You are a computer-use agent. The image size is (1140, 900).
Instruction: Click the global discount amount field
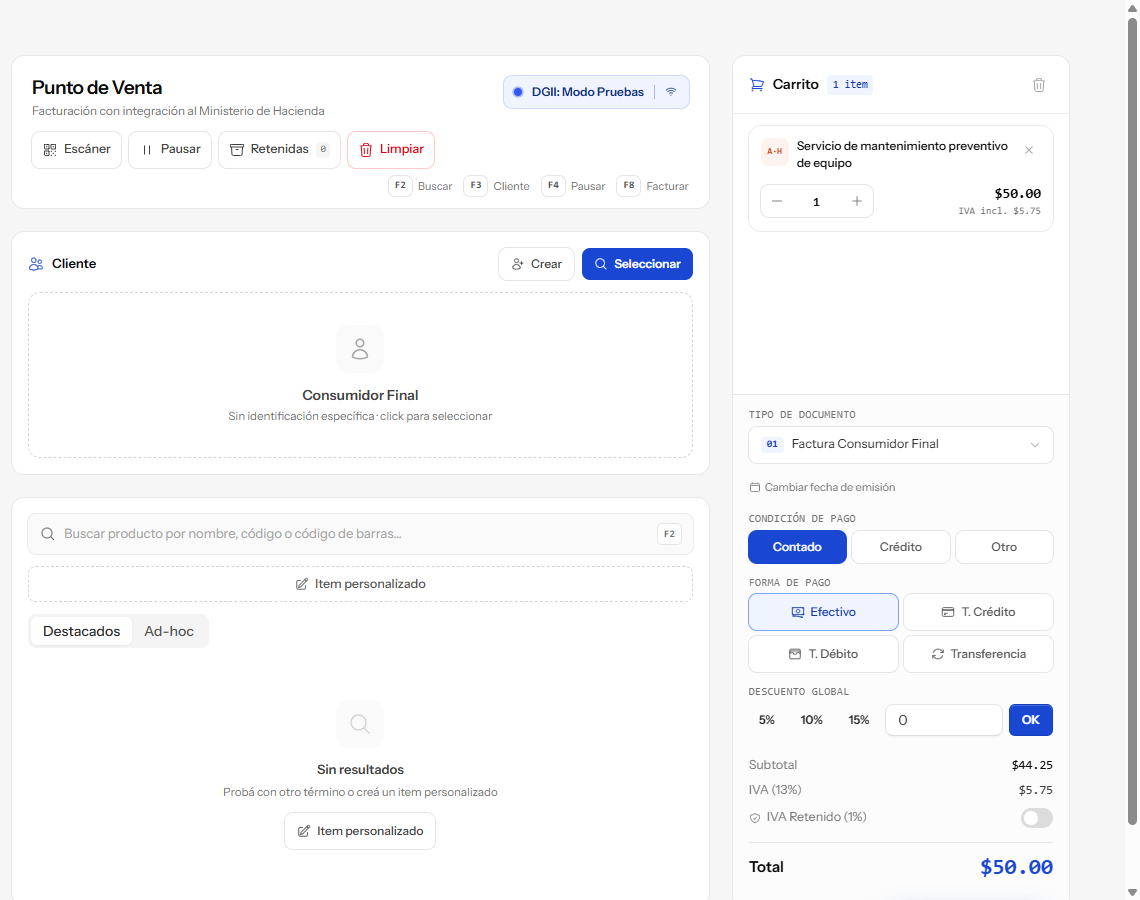coord(944,720)
